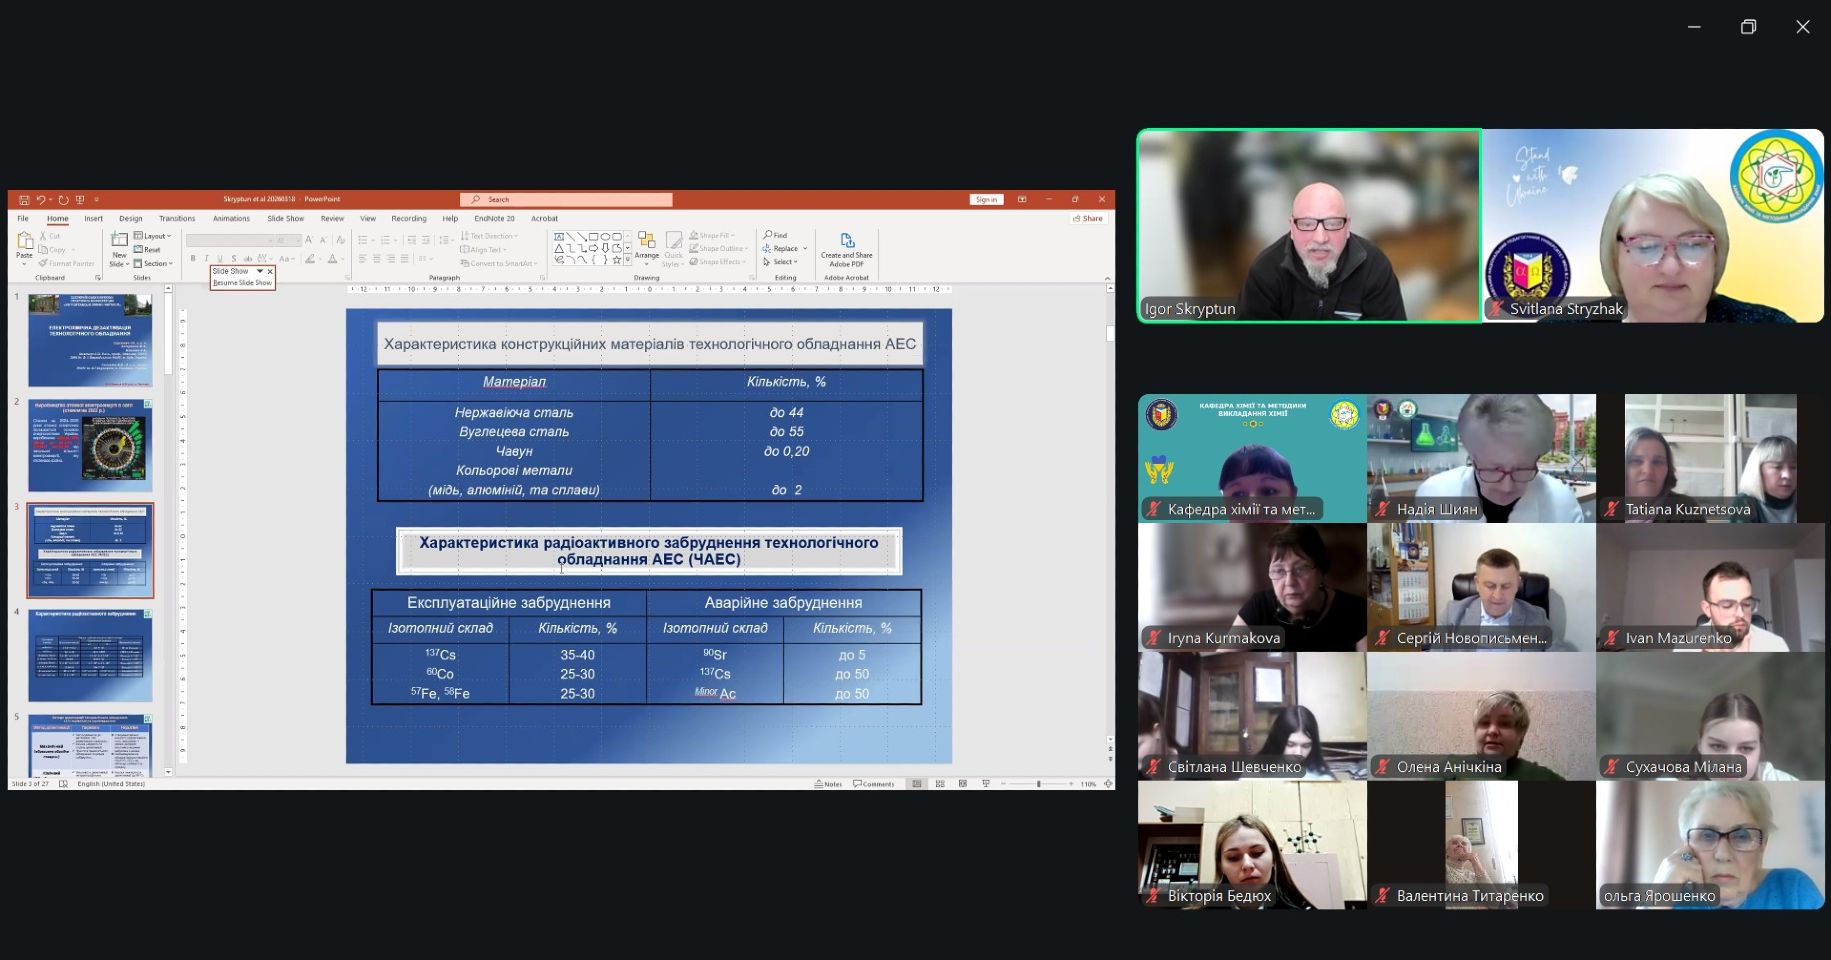1831x960 pixels.
Task: Open the Arrange shapes tool
Action: [x=646, y=243]
